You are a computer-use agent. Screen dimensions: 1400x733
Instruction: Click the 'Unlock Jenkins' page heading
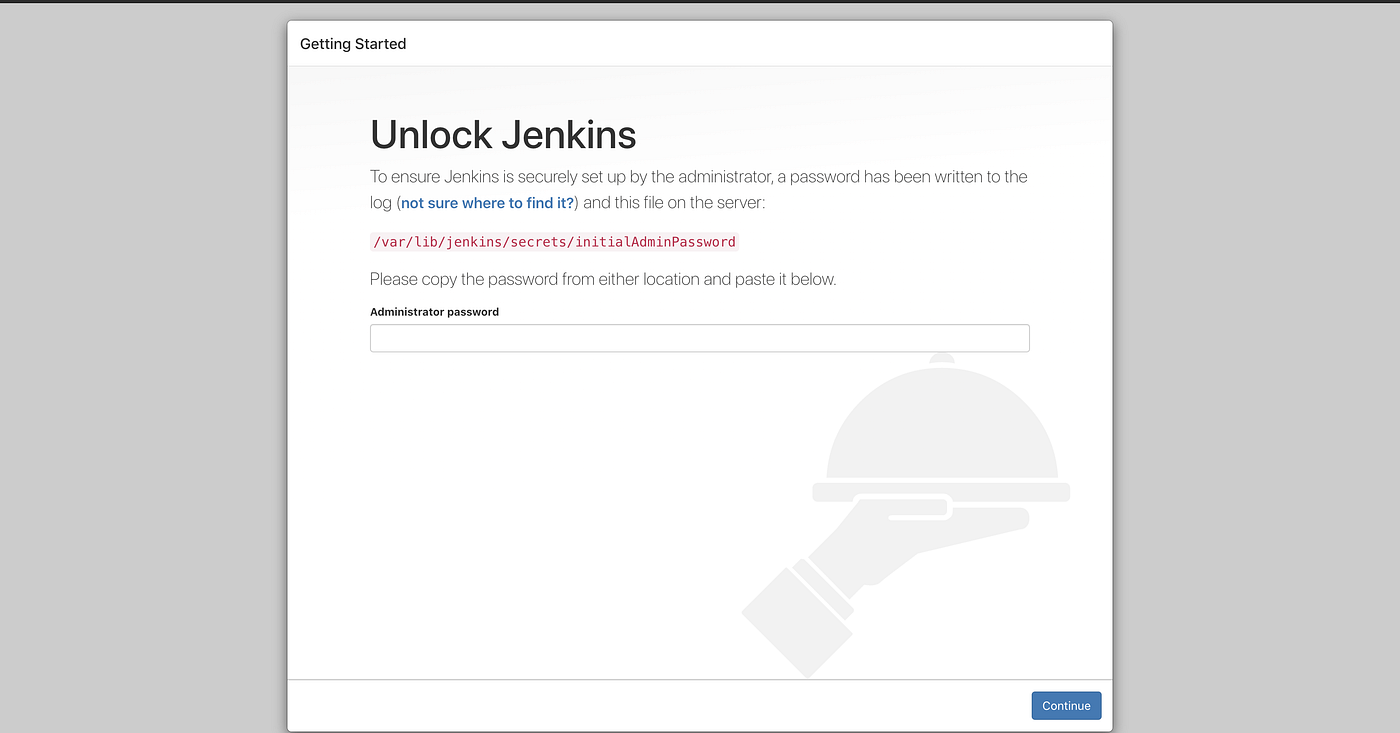[x=503, y=134]
